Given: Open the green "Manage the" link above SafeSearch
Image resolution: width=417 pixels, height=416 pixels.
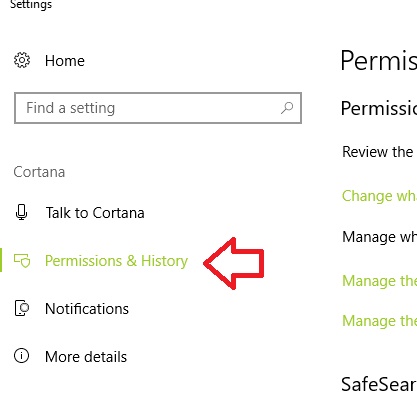Looking at the screenshot, I should point(379,321).
